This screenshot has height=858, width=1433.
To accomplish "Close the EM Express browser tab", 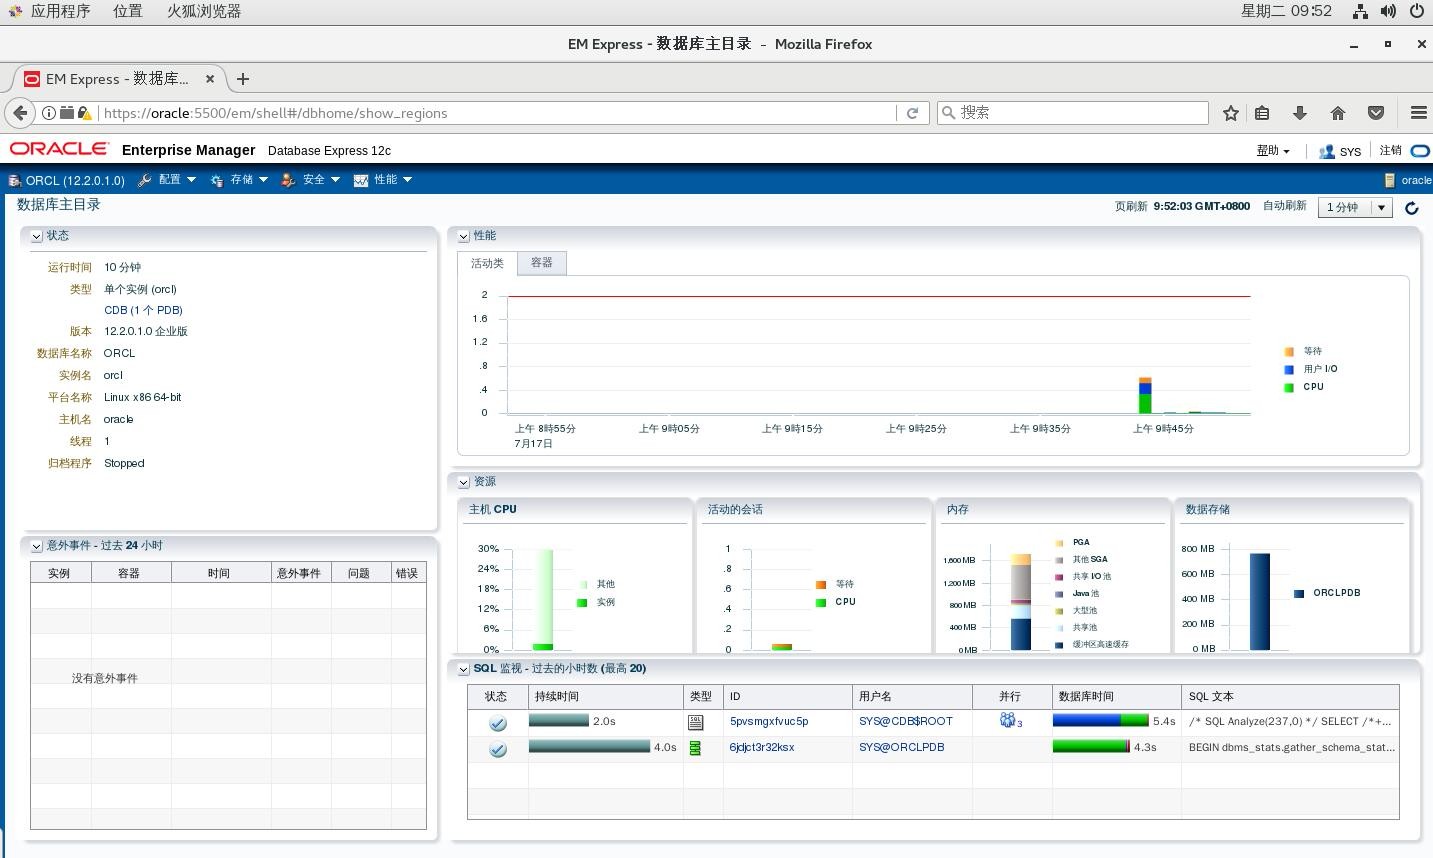I will pos(210,79).
